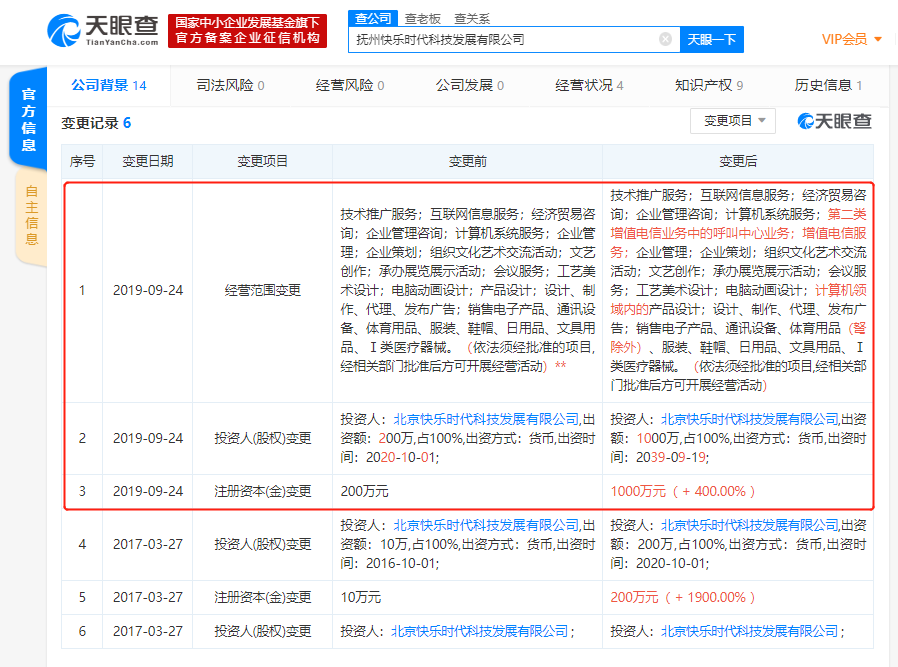Switch to the 查关系 search tab

click(472, 18)
